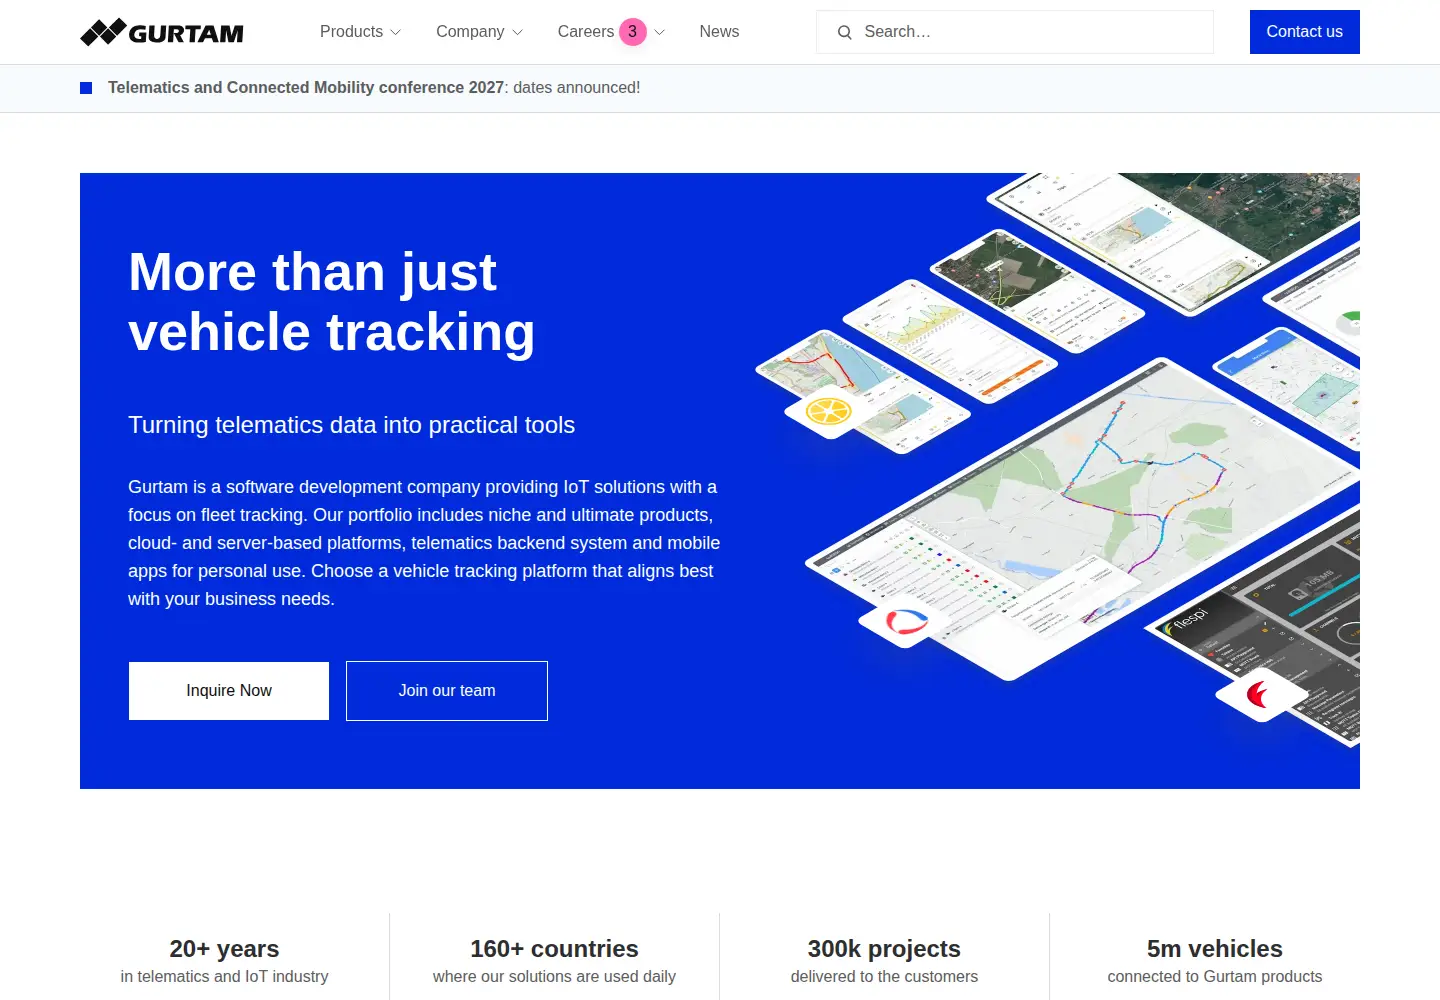Click the Gurtam logo
The image size is (1440, 1000).
point(162,32)
